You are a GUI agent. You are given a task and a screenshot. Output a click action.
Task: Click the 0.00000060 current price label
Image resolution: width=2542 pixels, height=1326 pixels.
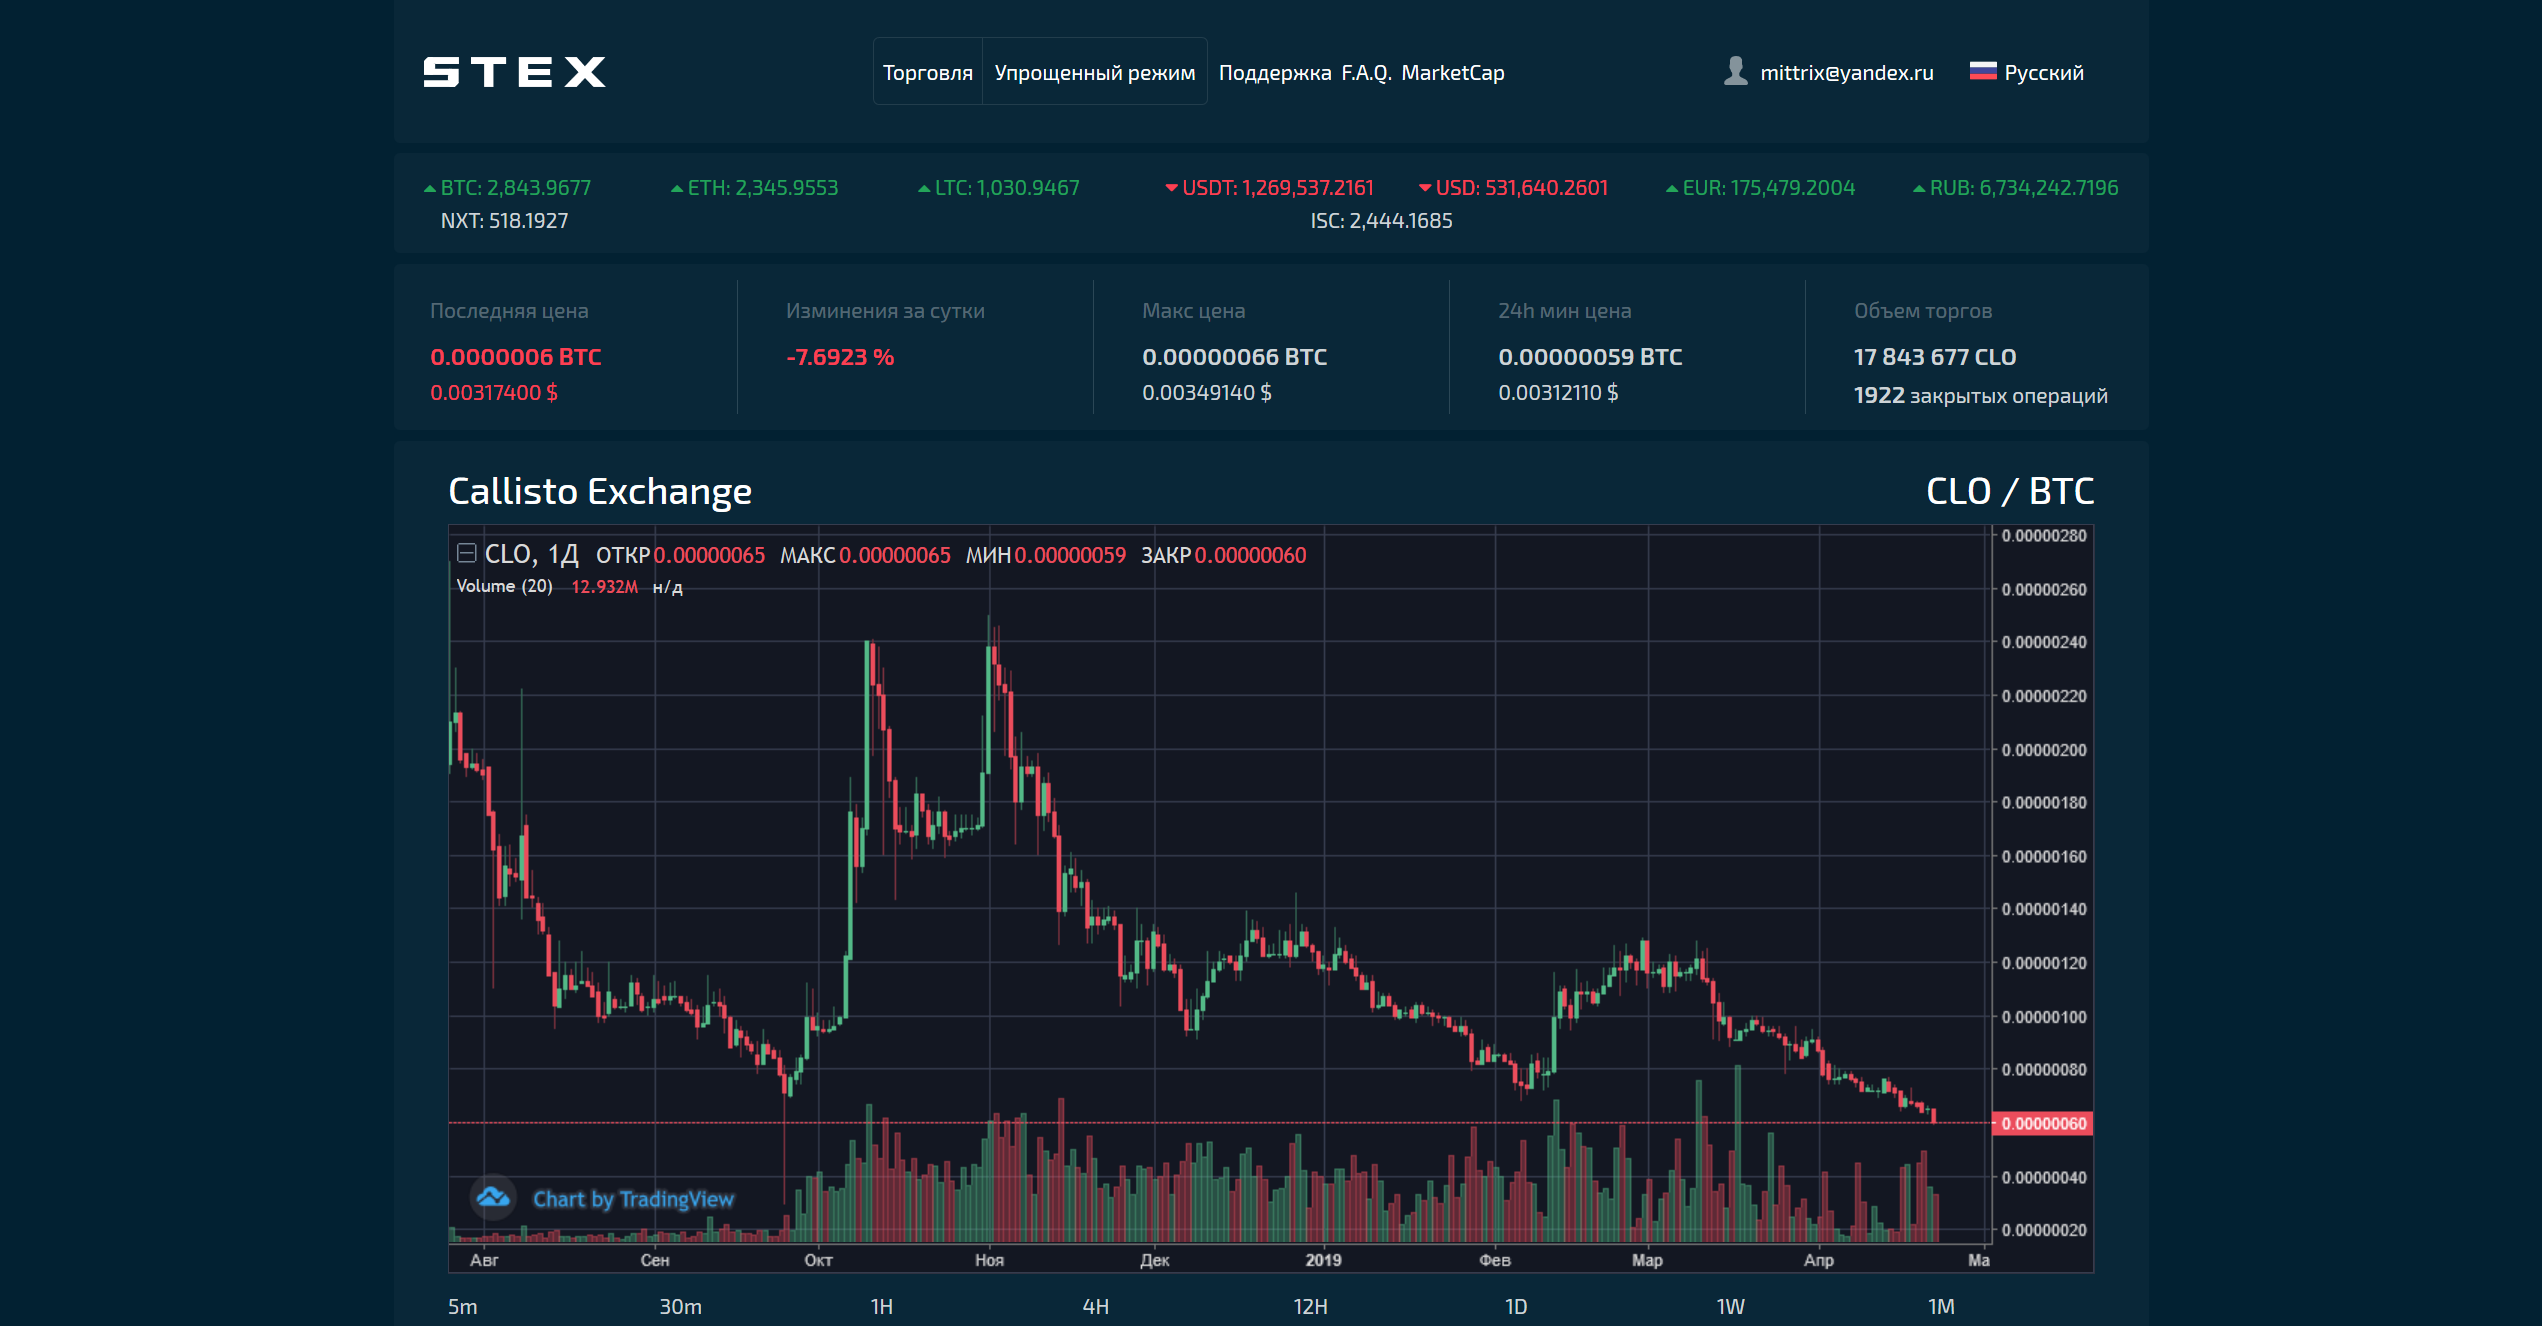click(2042, 1123)
